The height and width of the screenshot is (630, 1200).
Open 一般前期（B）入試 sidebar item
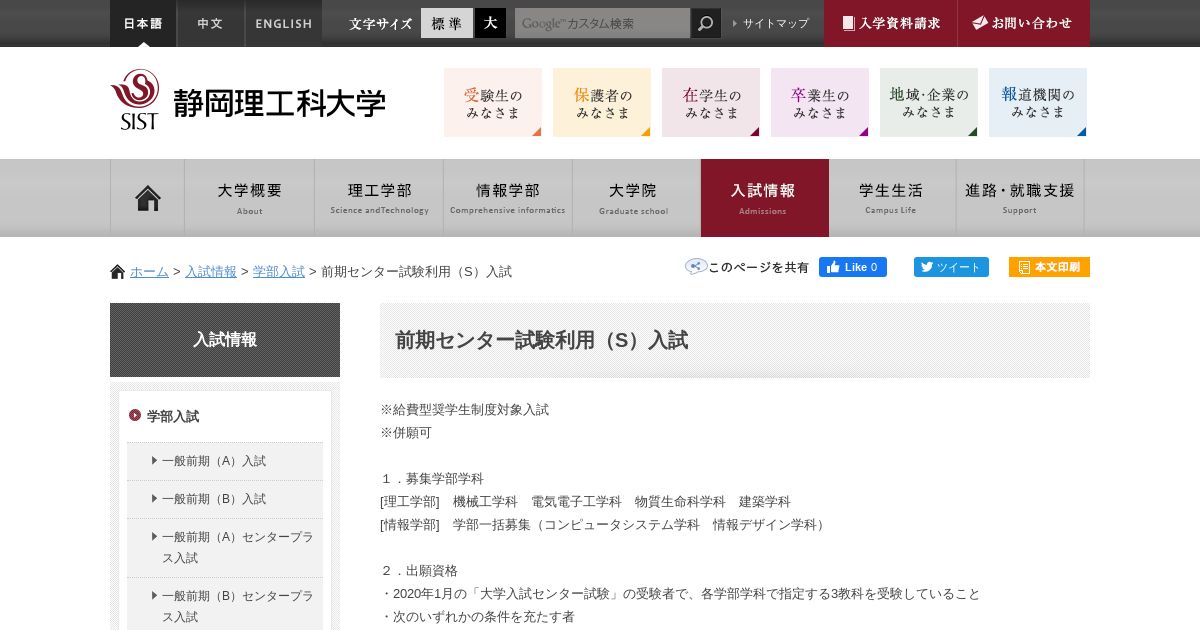(225, 499)
